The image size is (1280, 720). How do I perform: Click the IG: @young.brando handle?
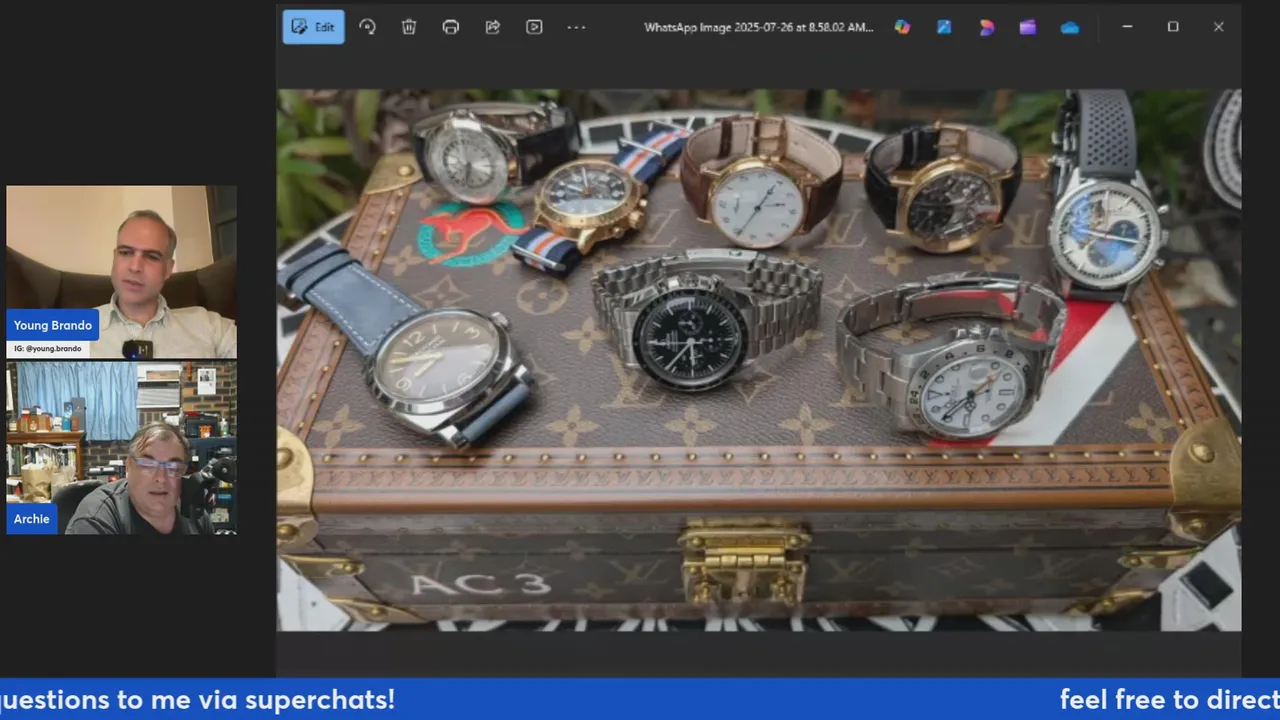48,349
